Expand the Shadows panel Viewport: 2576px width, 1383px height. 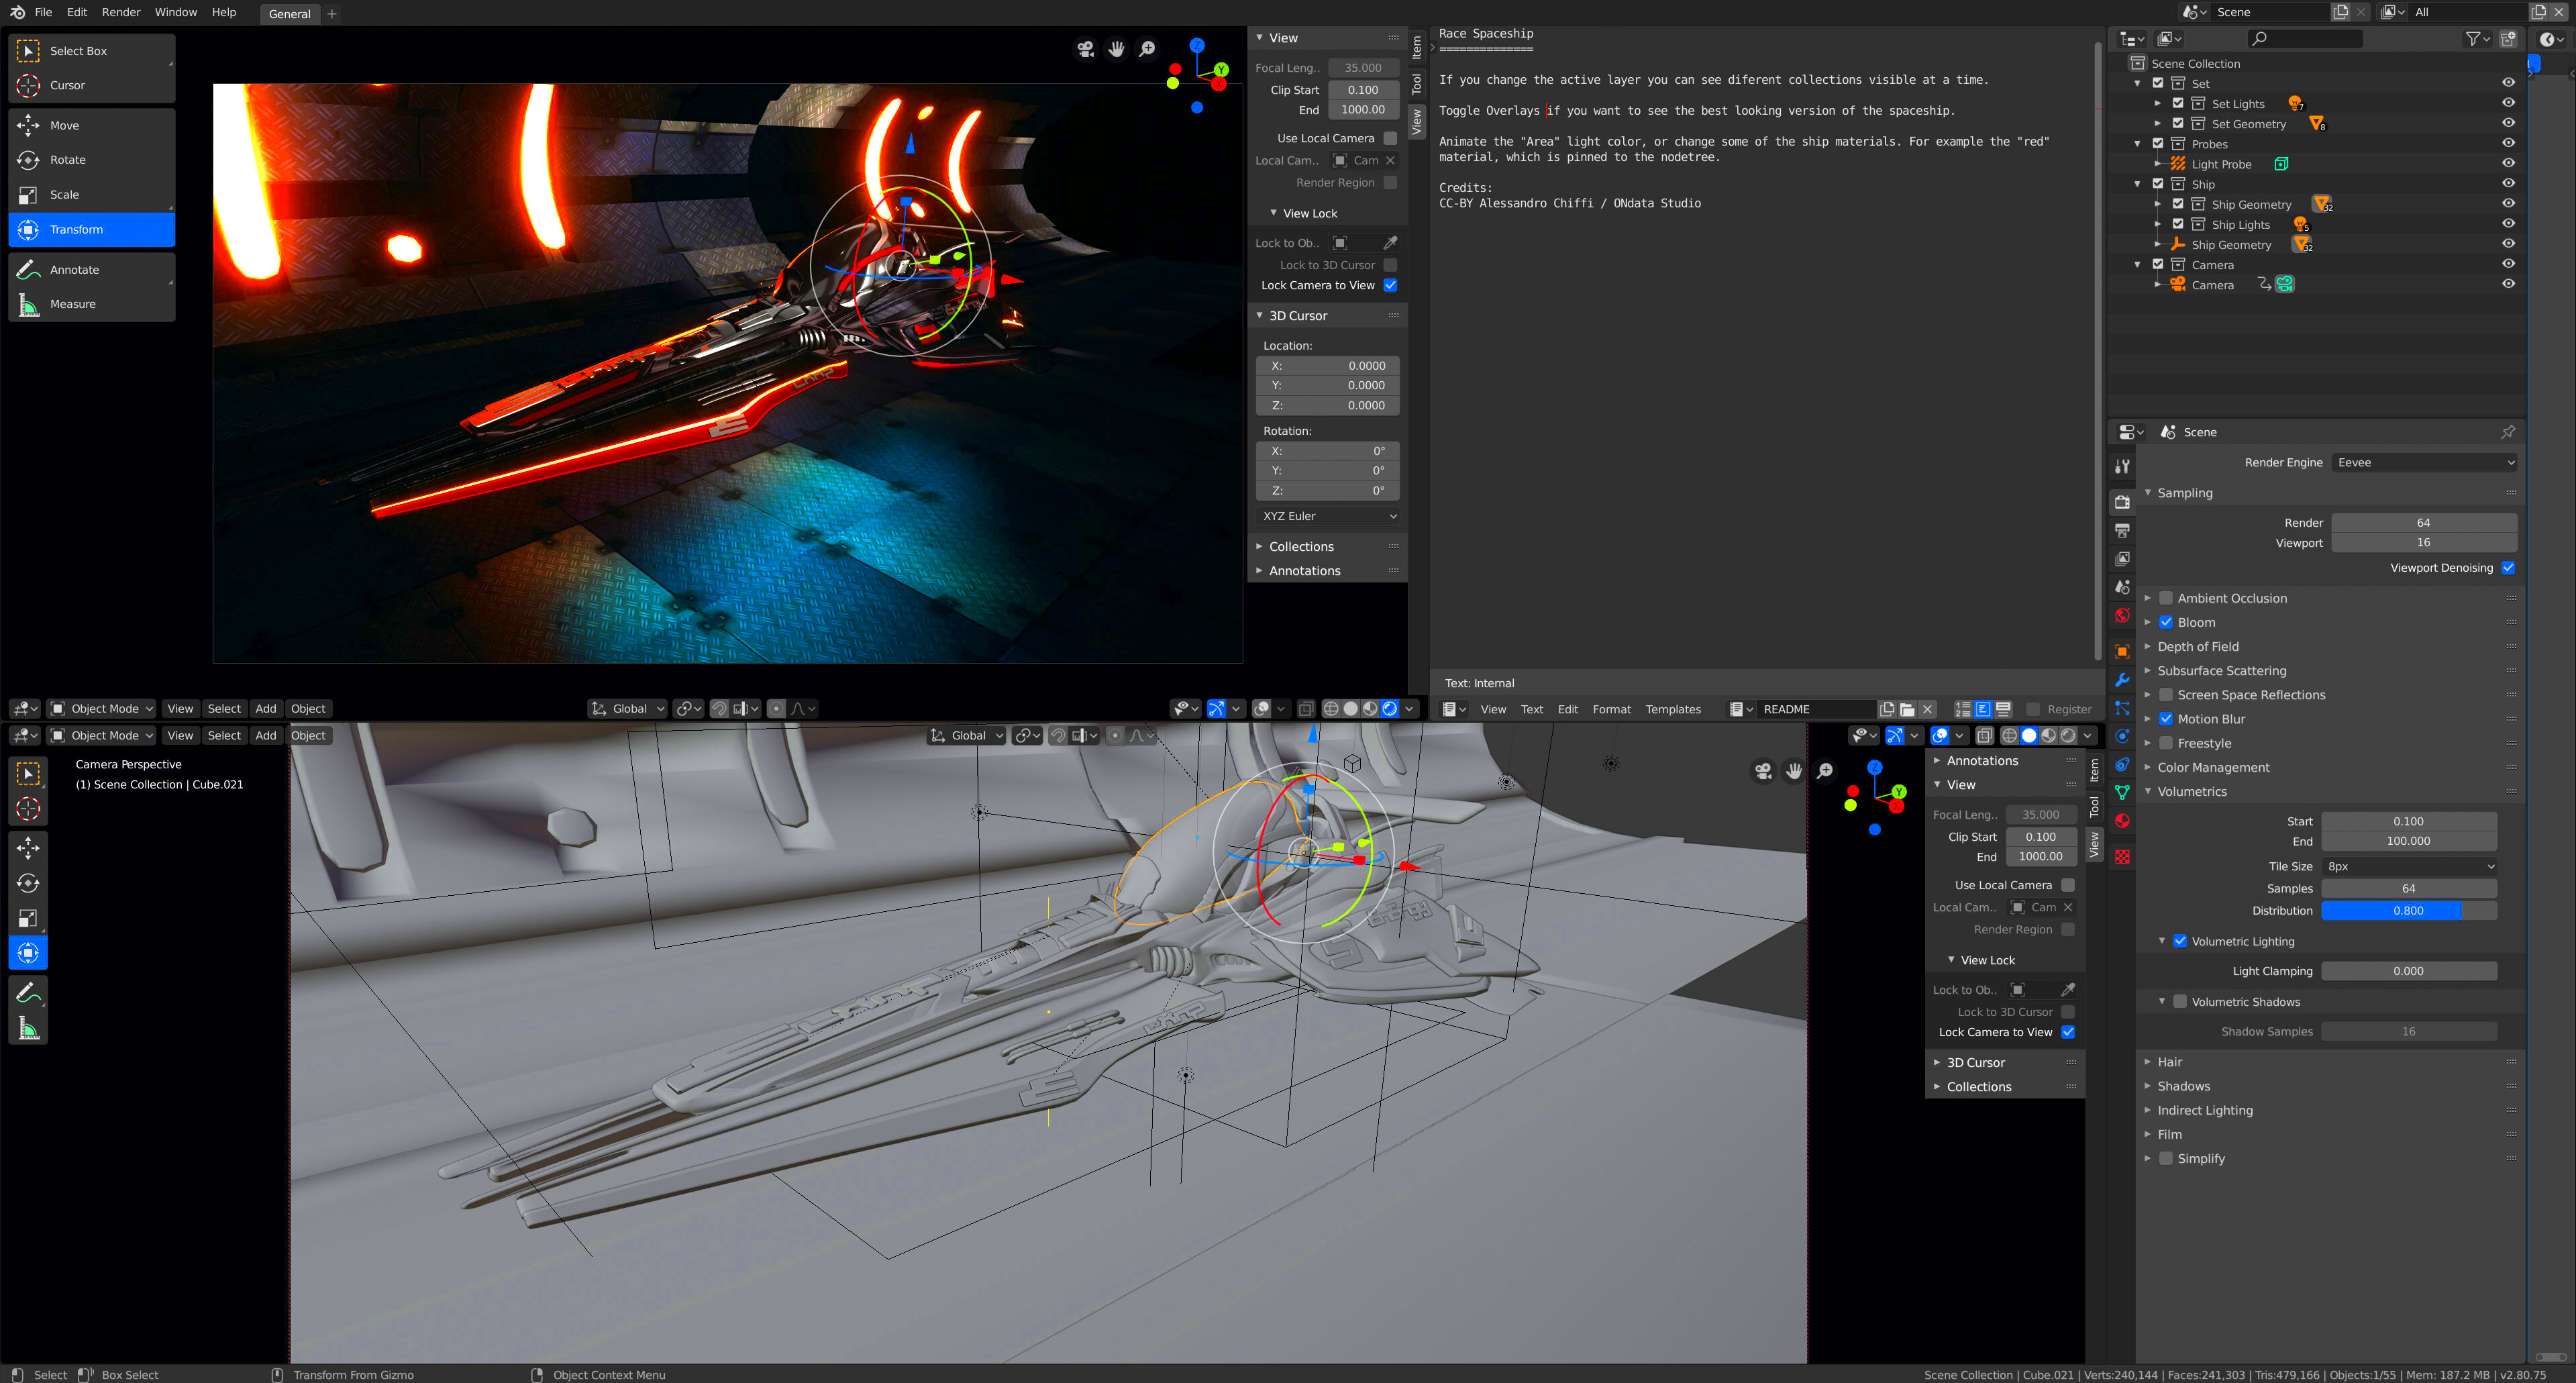[2183, 1086]
